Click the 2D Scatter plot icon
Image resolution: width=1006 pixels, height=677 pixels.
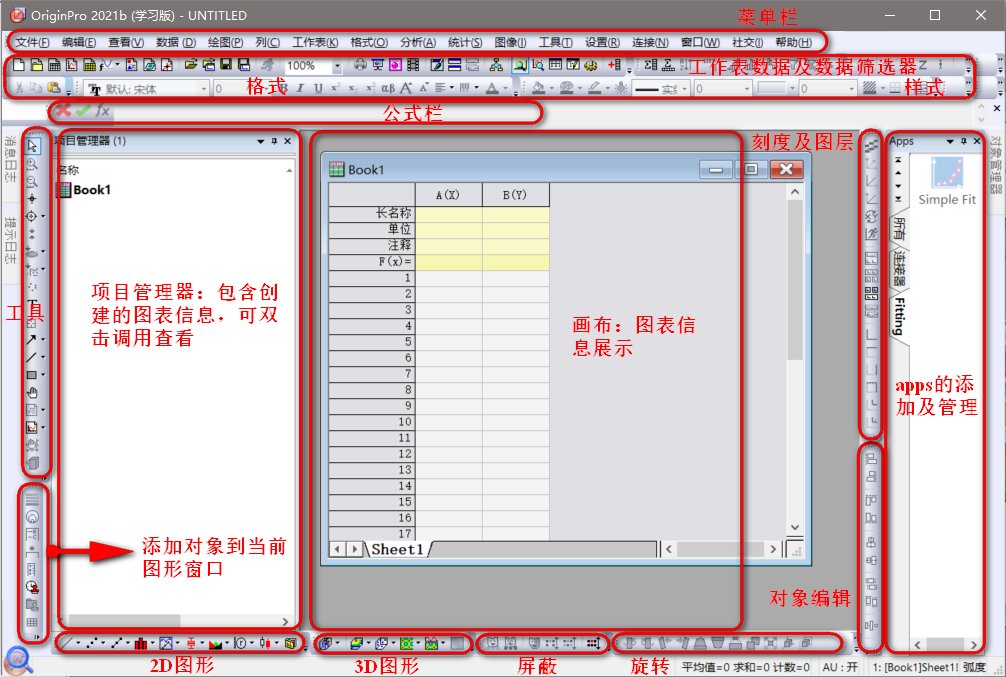pyautogui.click(x=92, y=643)
